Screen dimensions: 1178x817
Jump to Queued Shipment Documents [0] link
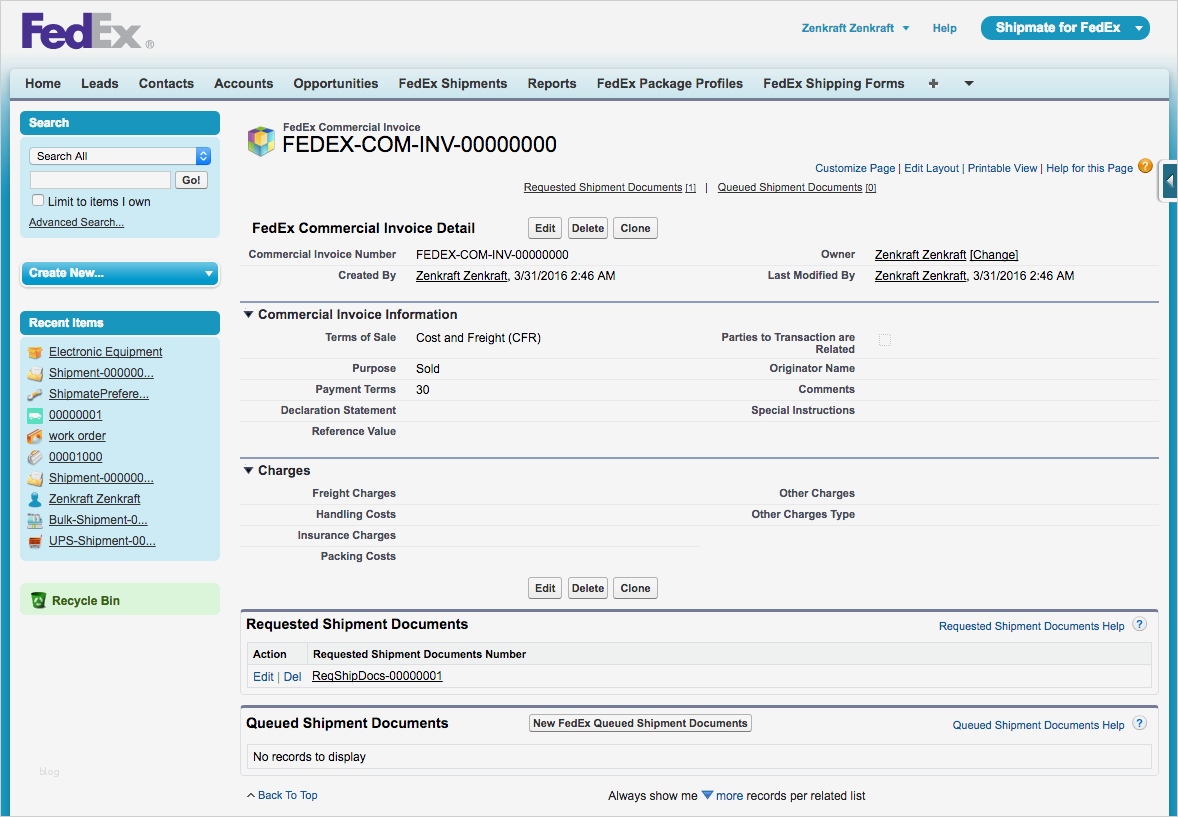click(x=796, y=187)
